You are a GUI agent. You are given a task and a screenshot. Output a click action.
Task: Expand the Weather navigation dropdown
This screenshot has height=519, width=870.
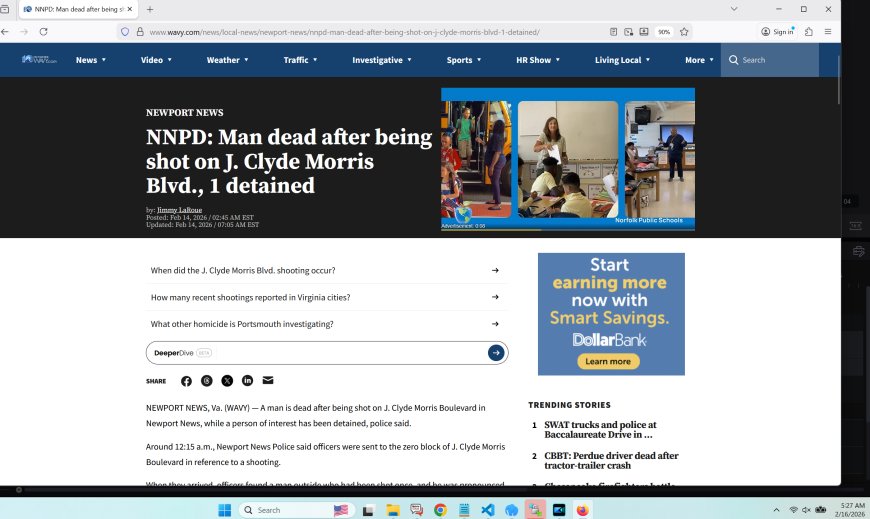230,60
